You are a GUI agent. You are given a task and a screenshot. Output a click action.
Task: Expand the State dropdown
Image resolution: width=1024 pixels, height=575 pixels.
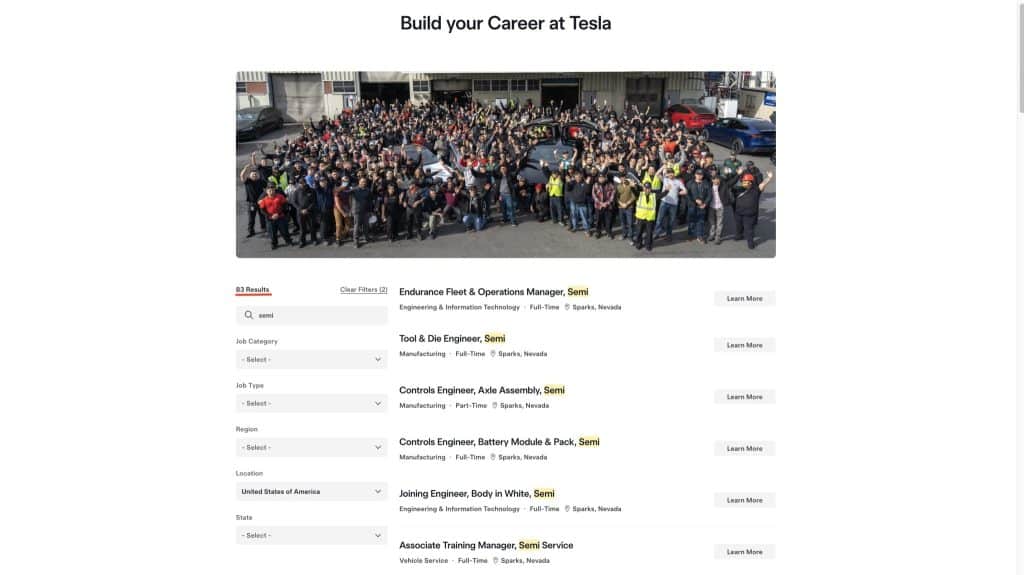(x=311, y=535)
